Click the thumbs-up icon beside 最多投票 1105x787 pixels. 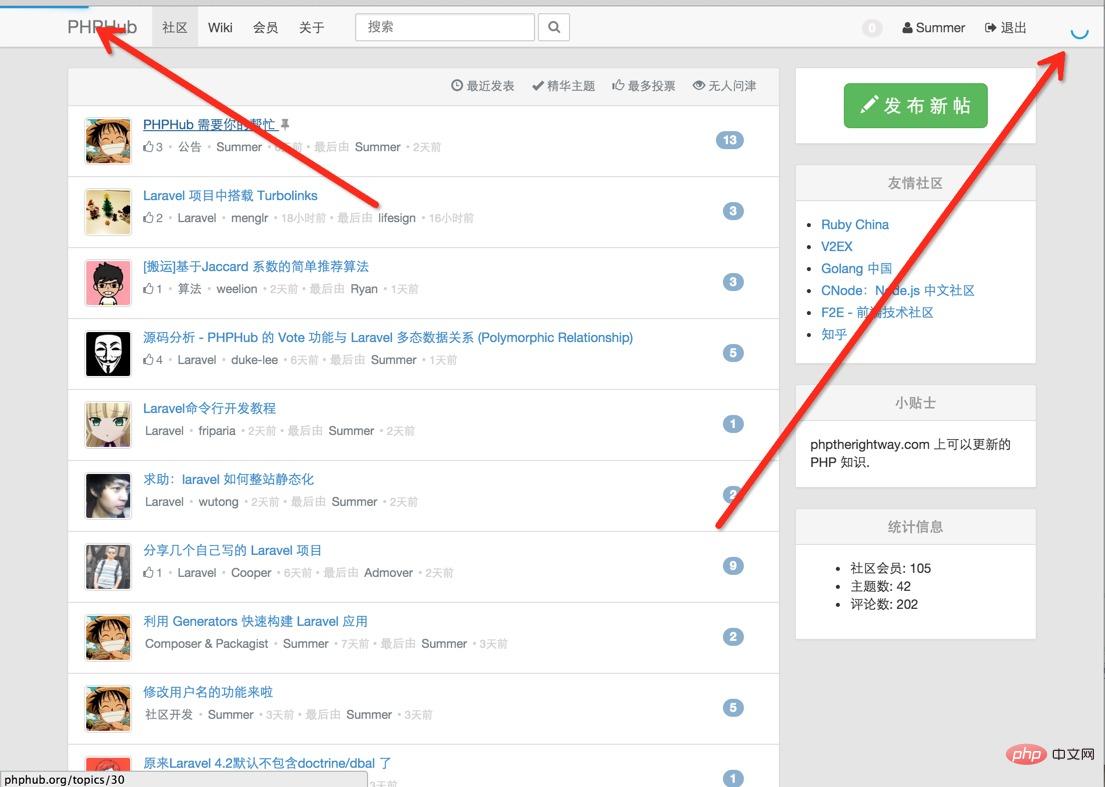point(617,85)
